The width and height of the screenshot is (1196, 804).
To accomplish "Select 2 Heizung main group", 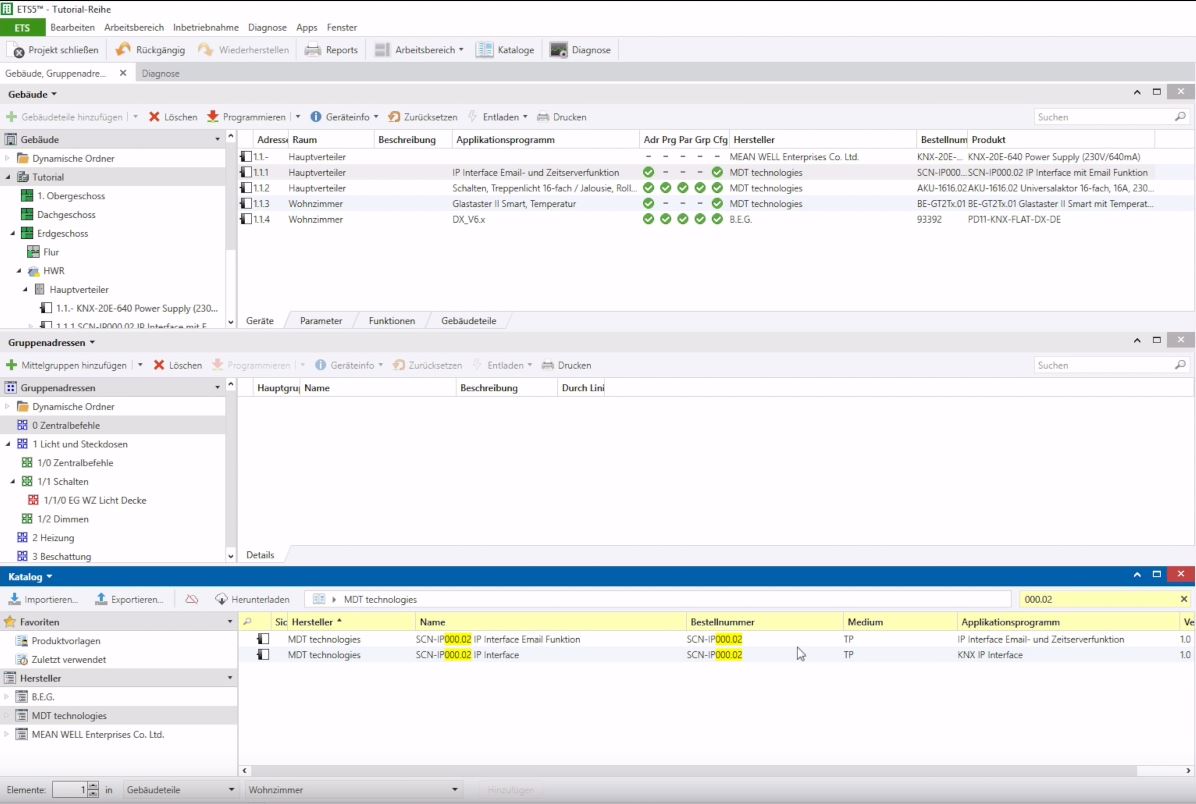I will click(x=53, y=538).
